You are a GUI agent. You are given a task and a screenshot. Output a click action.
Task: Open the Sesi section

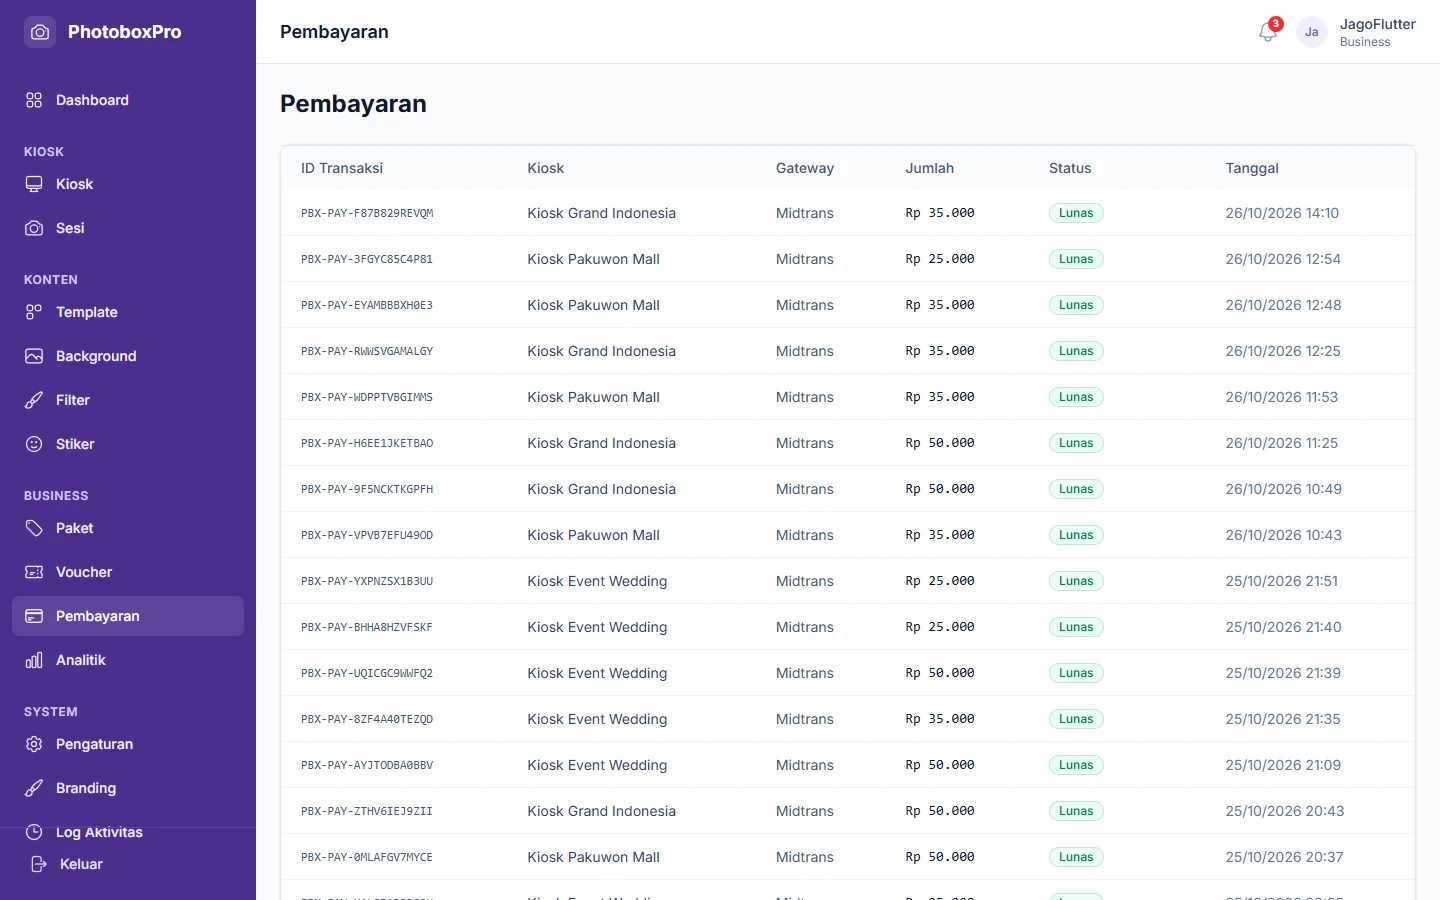click(128, 228)
